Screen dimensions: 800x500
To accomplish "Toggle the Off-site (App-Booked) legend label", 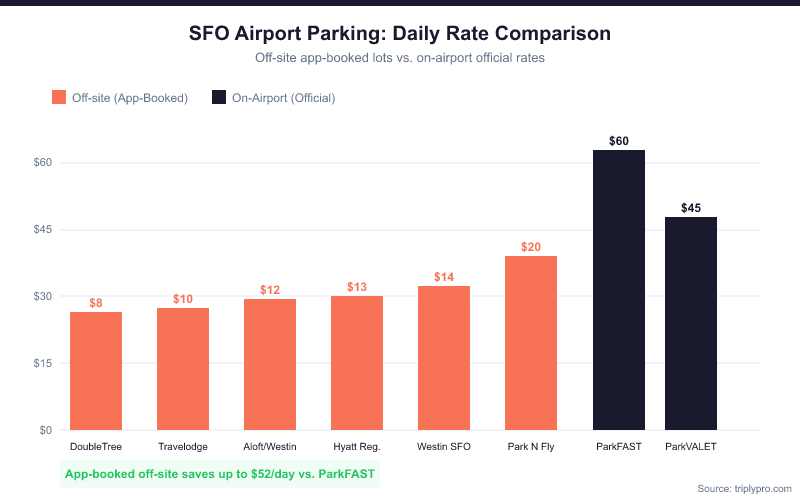I will pos(130,98).
